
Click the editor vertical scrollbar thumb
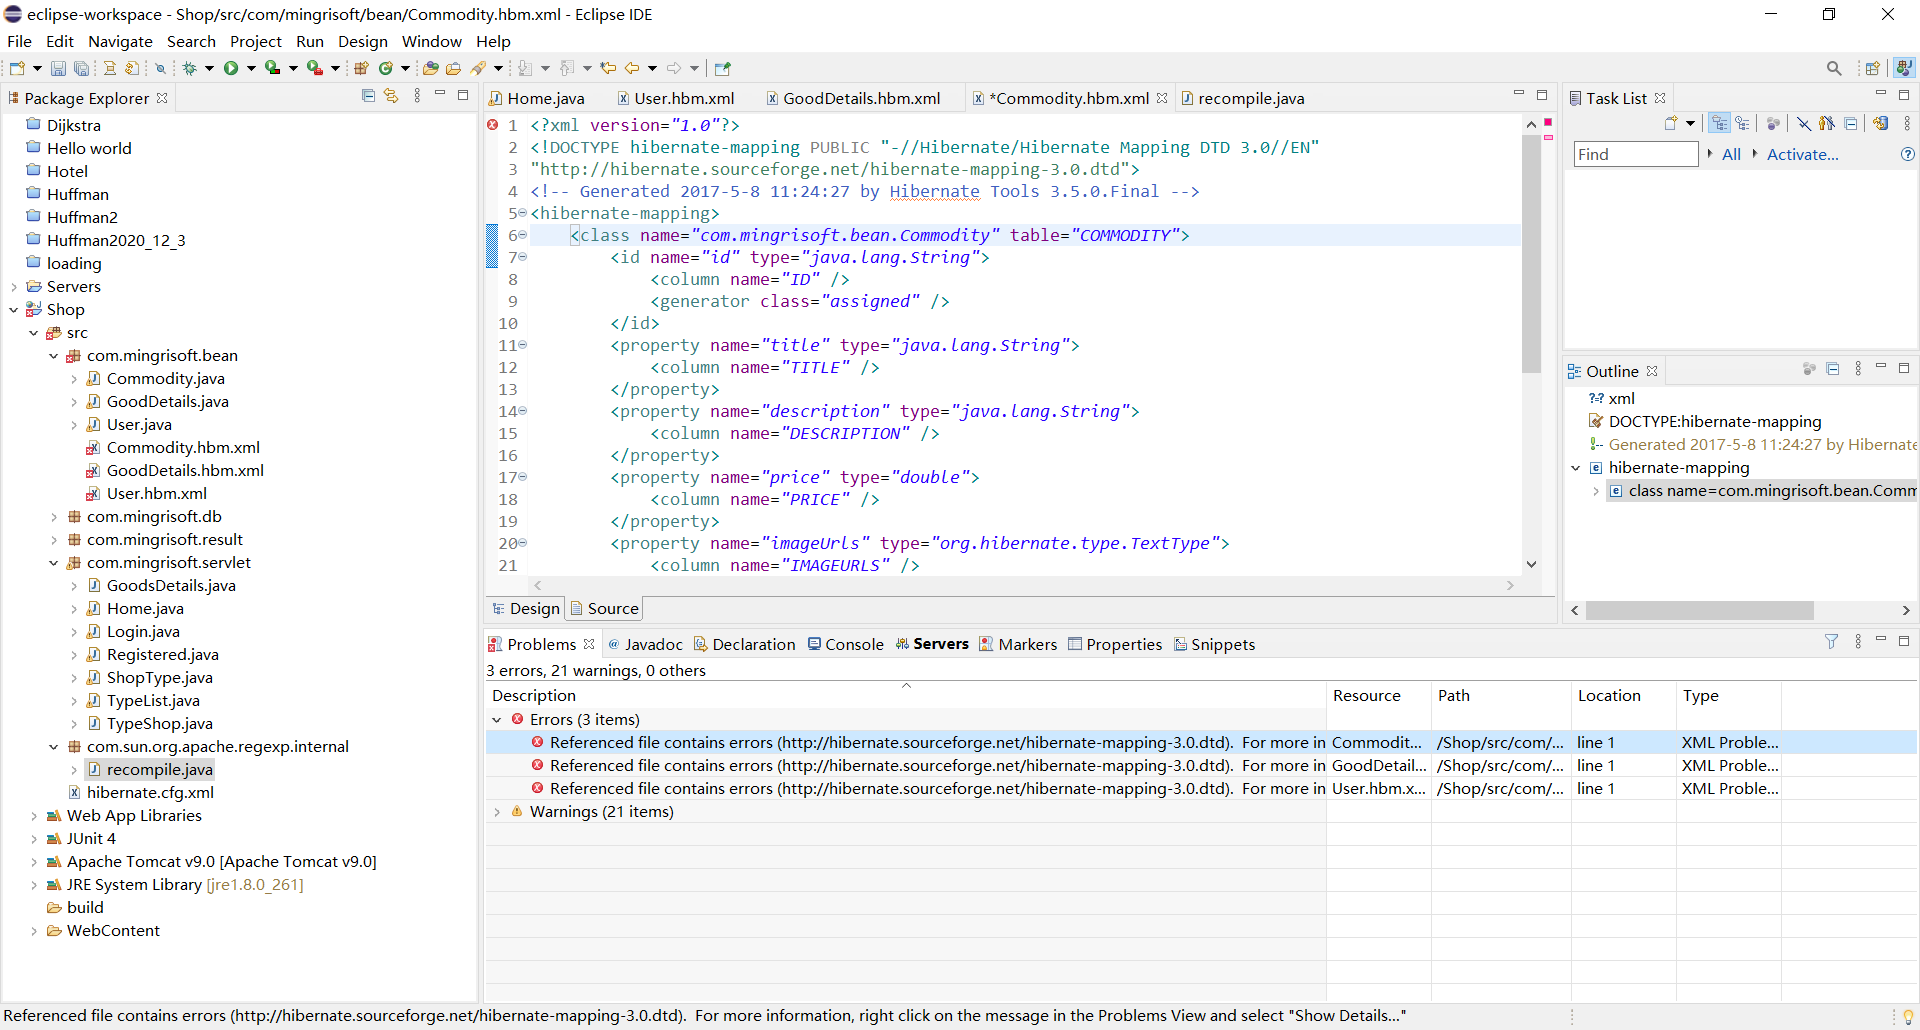[1531, 254]
